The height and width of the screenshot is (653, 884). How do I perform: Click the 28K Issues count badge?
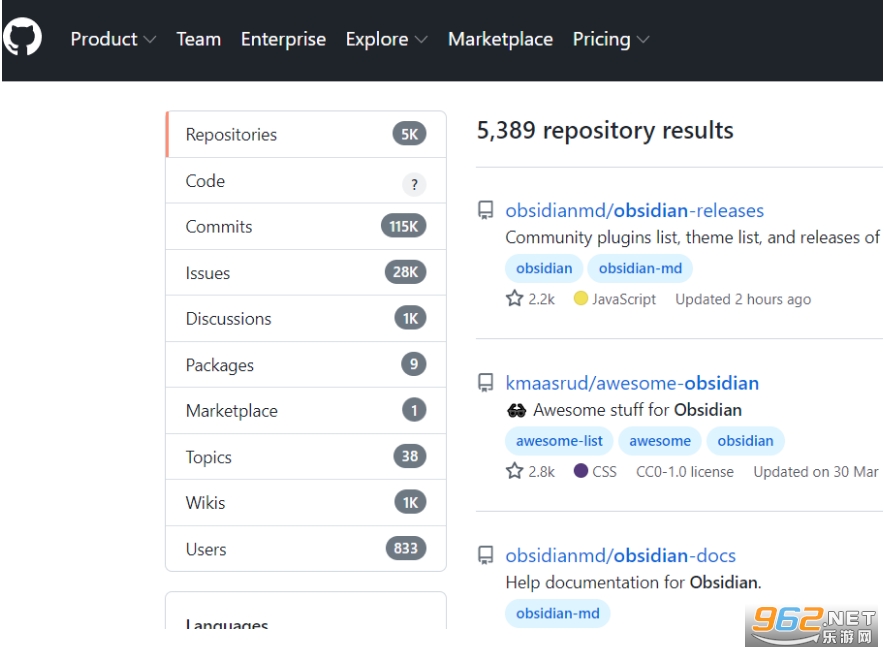[405, 272]
